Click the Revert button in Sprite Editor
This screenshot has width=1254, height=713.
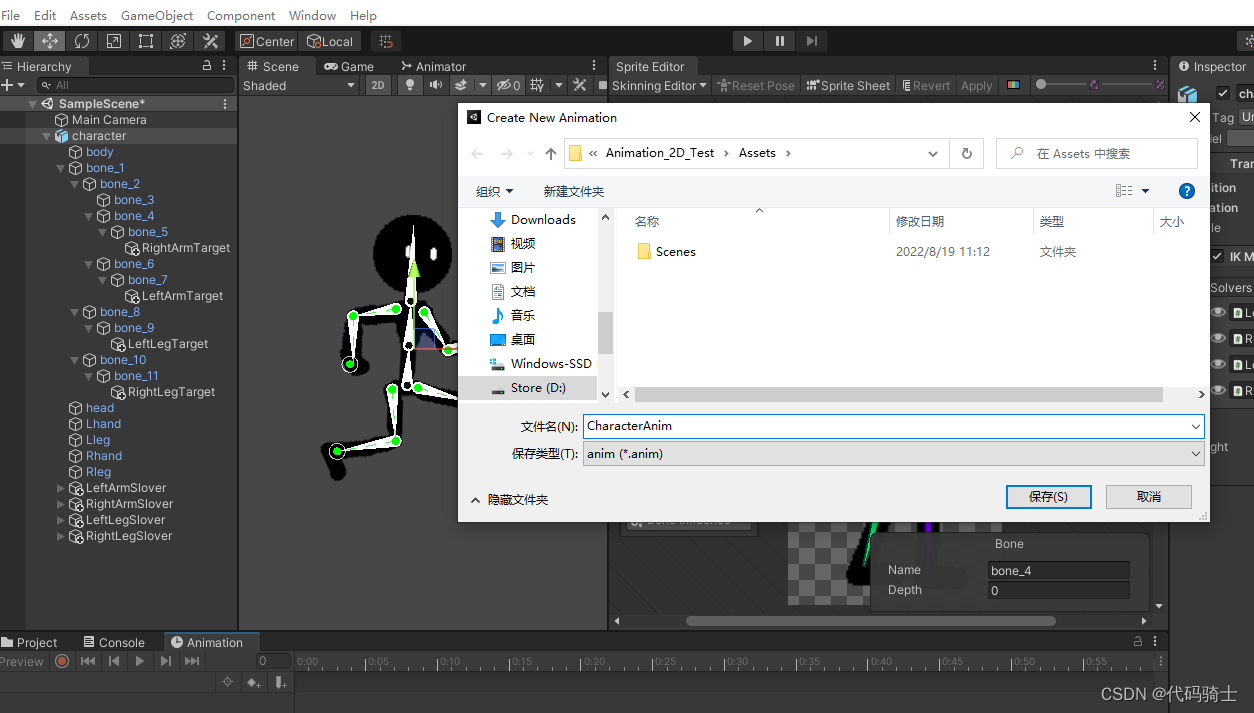click(925, 85)
